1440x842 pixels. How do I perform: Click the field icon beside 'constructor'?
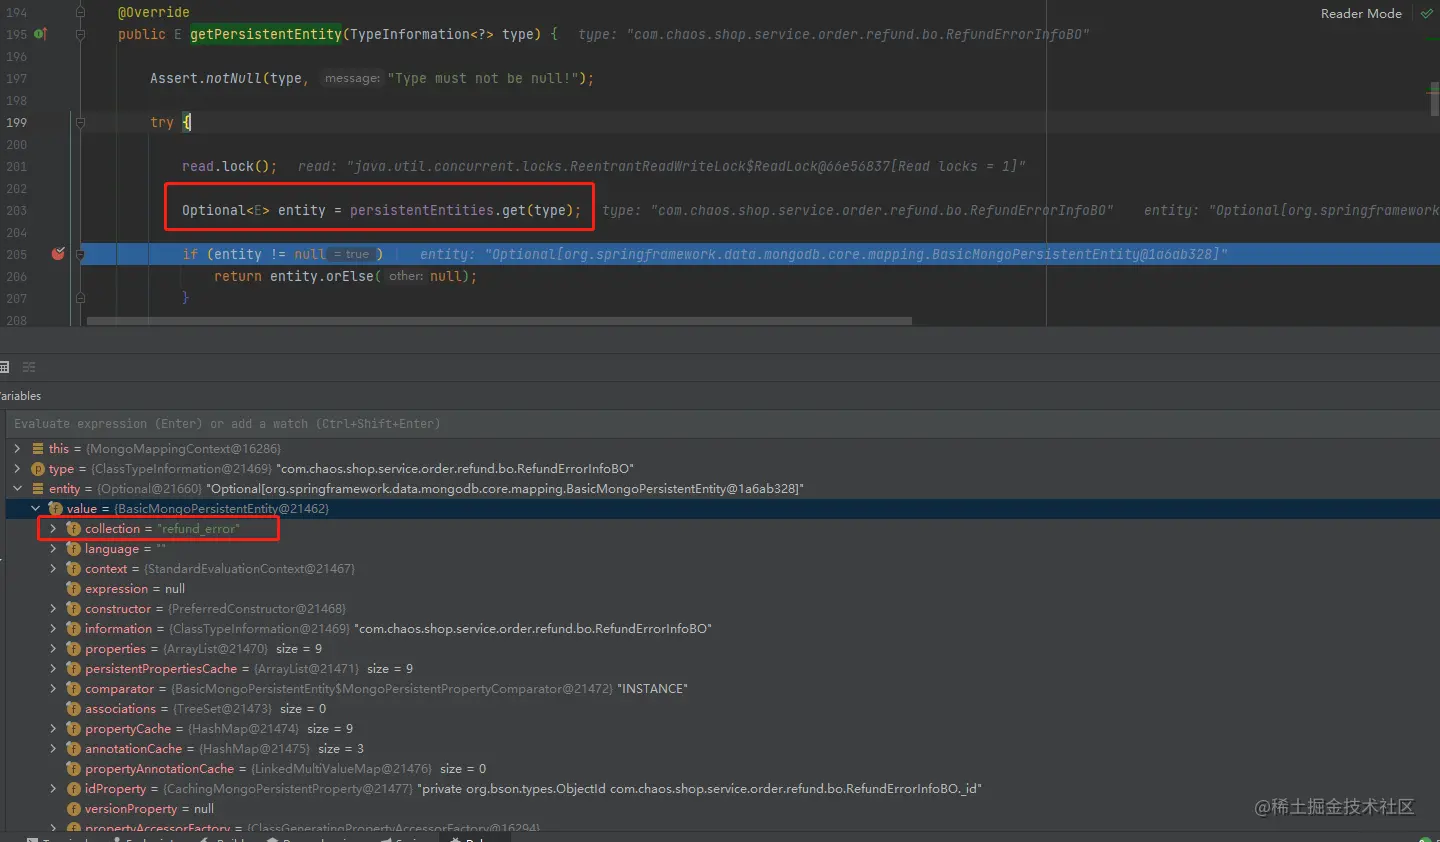pyautogui.click(x=73, y=609)
